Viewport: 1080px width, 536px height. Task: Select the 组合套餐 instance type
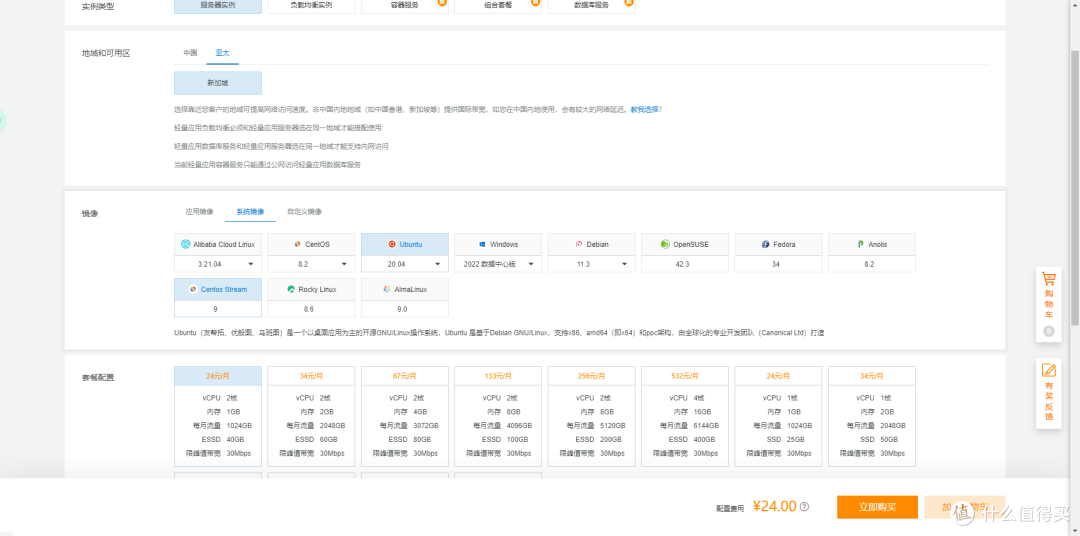(498, 6)
